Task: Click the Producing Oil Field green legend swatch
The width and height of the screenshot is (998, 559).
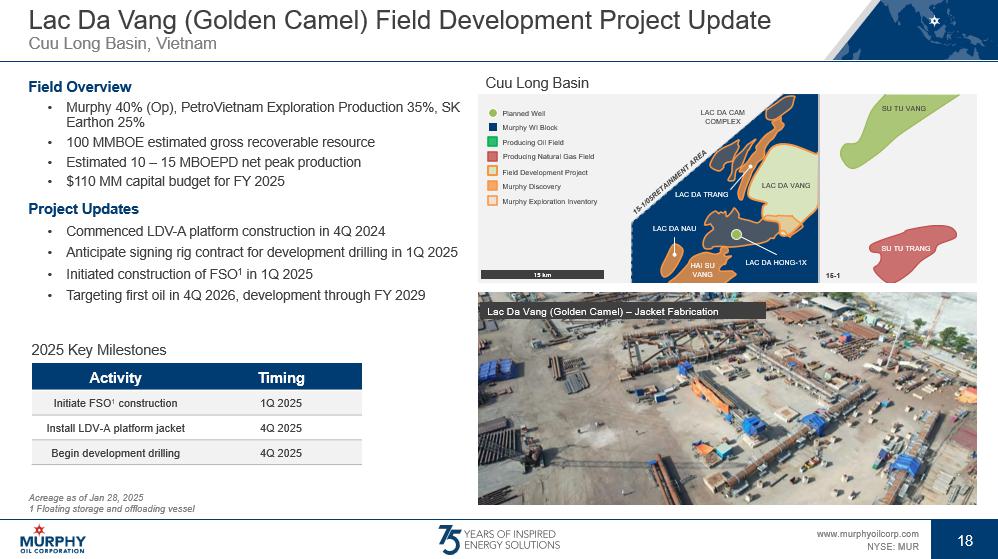Action: tap(493, 142)
